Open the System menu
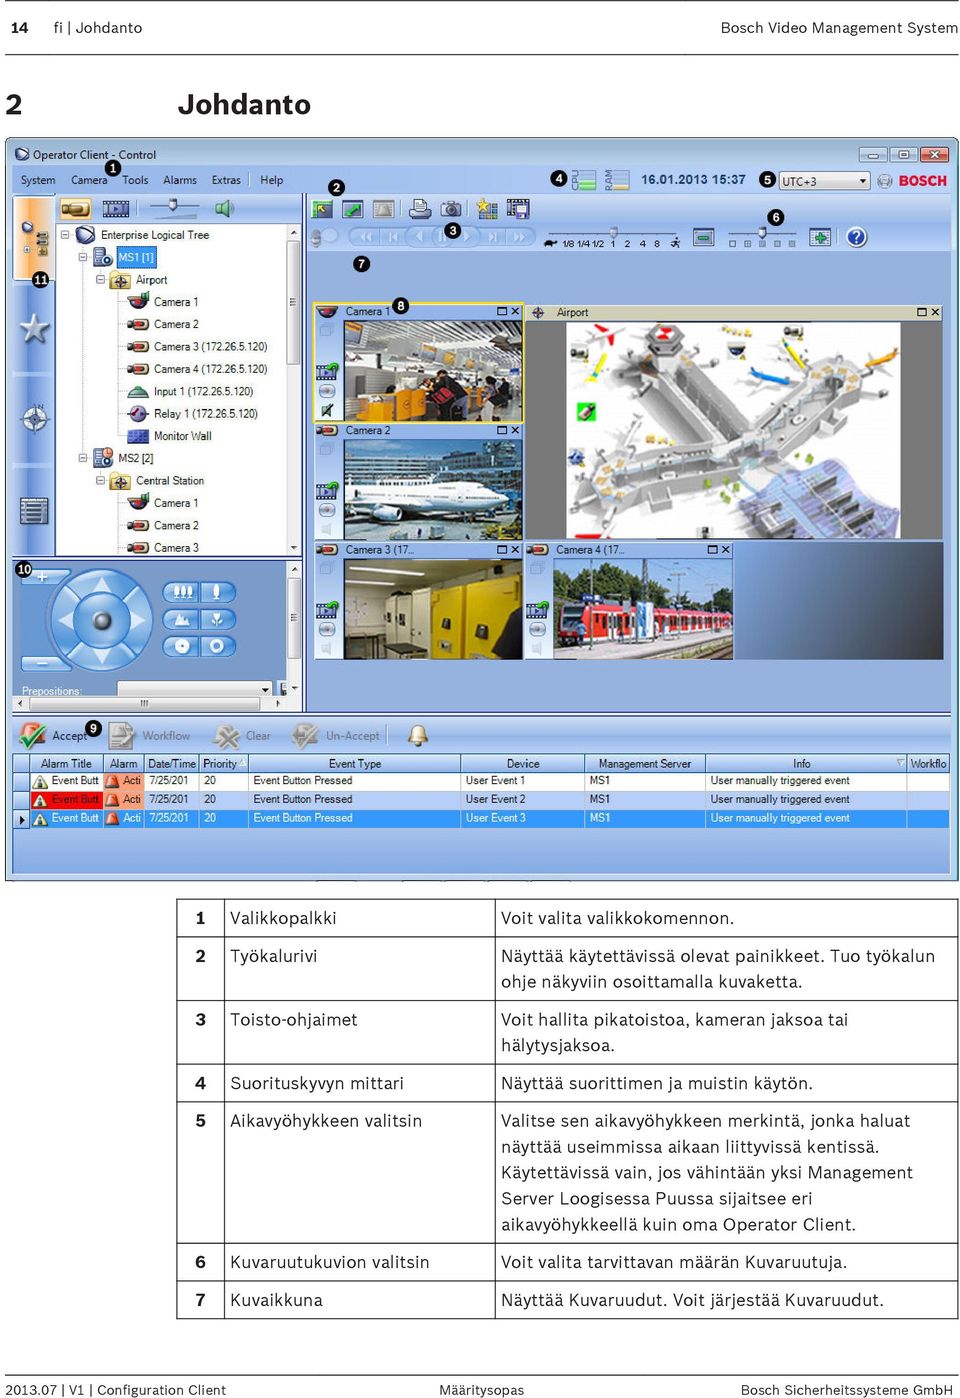960x1398 pixels. [x=38, y=180]
